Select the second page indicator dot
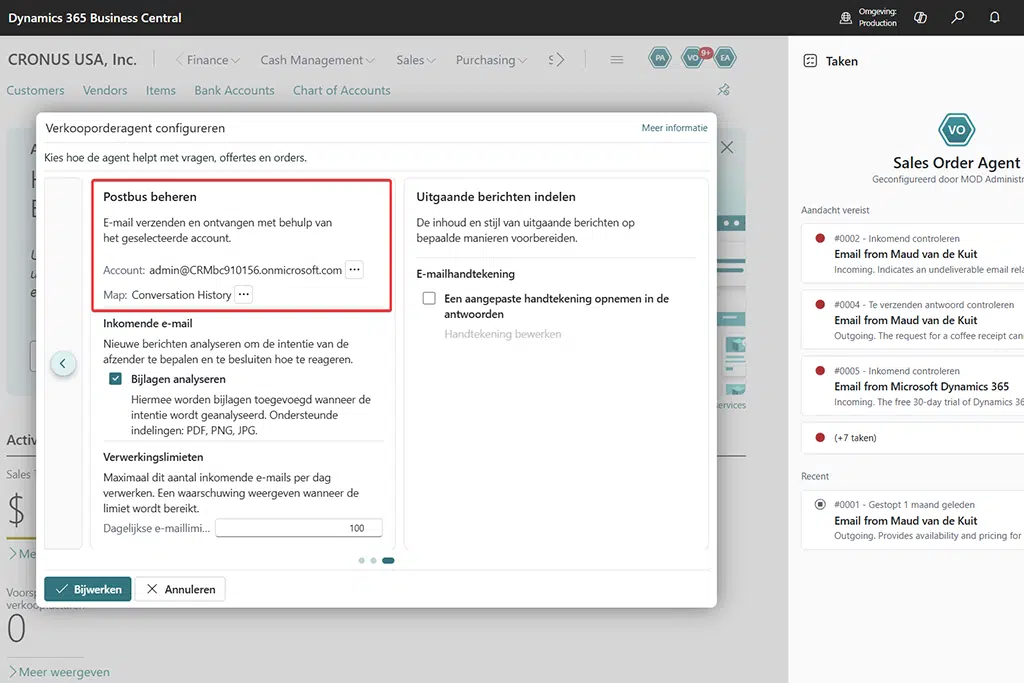1024x683 pixels. pyautogui.click(x=374, y=560)
